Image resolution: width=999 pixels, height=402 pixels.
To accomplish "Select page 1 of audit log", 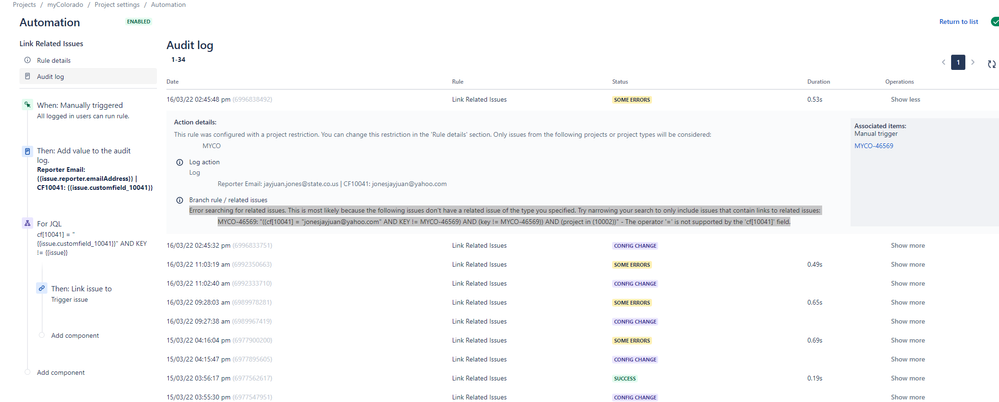I will (958, 62).
